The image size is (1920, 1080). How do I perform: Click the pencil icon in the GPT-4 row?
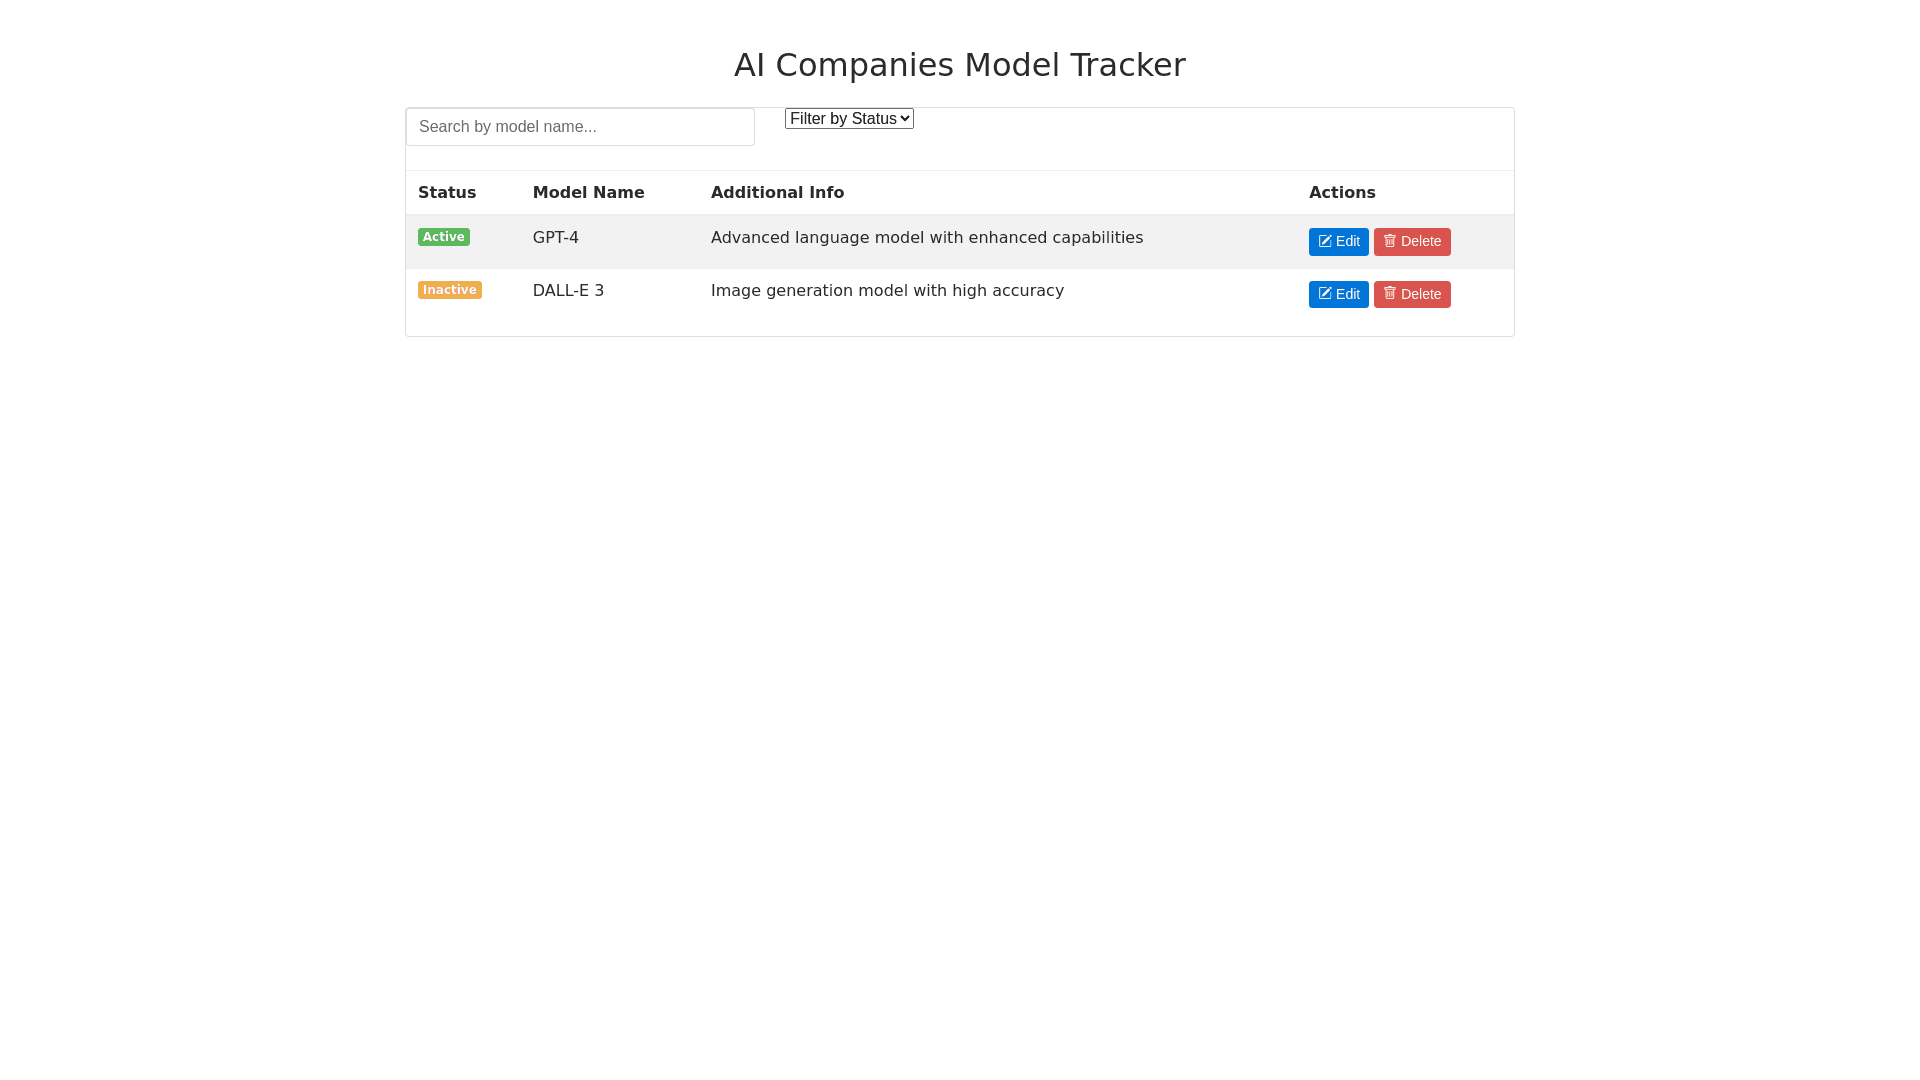[1325, 242]
